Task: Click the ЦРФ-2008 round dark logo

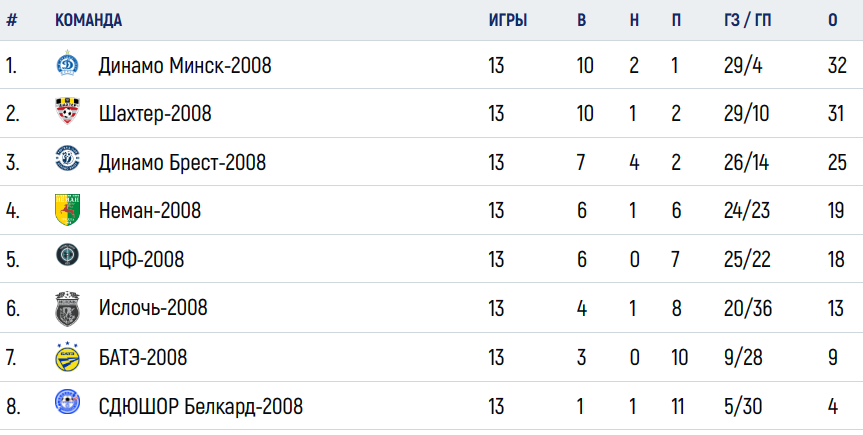Action: (x=68, y=256)
